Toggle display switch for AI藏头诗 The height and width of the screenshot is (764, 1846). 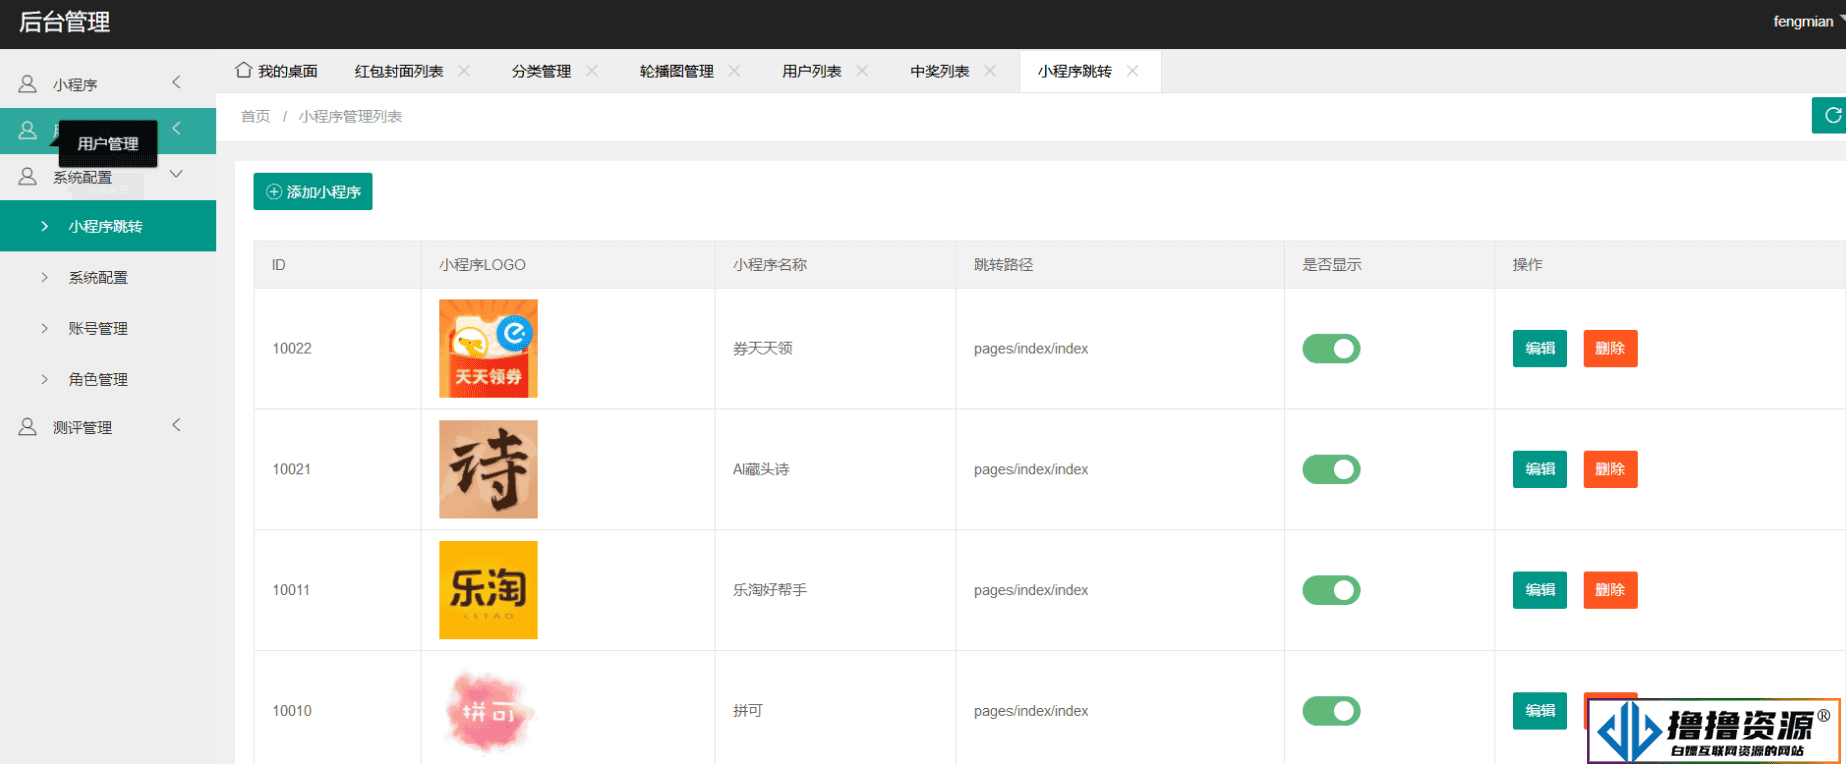tap(1331, 469)
